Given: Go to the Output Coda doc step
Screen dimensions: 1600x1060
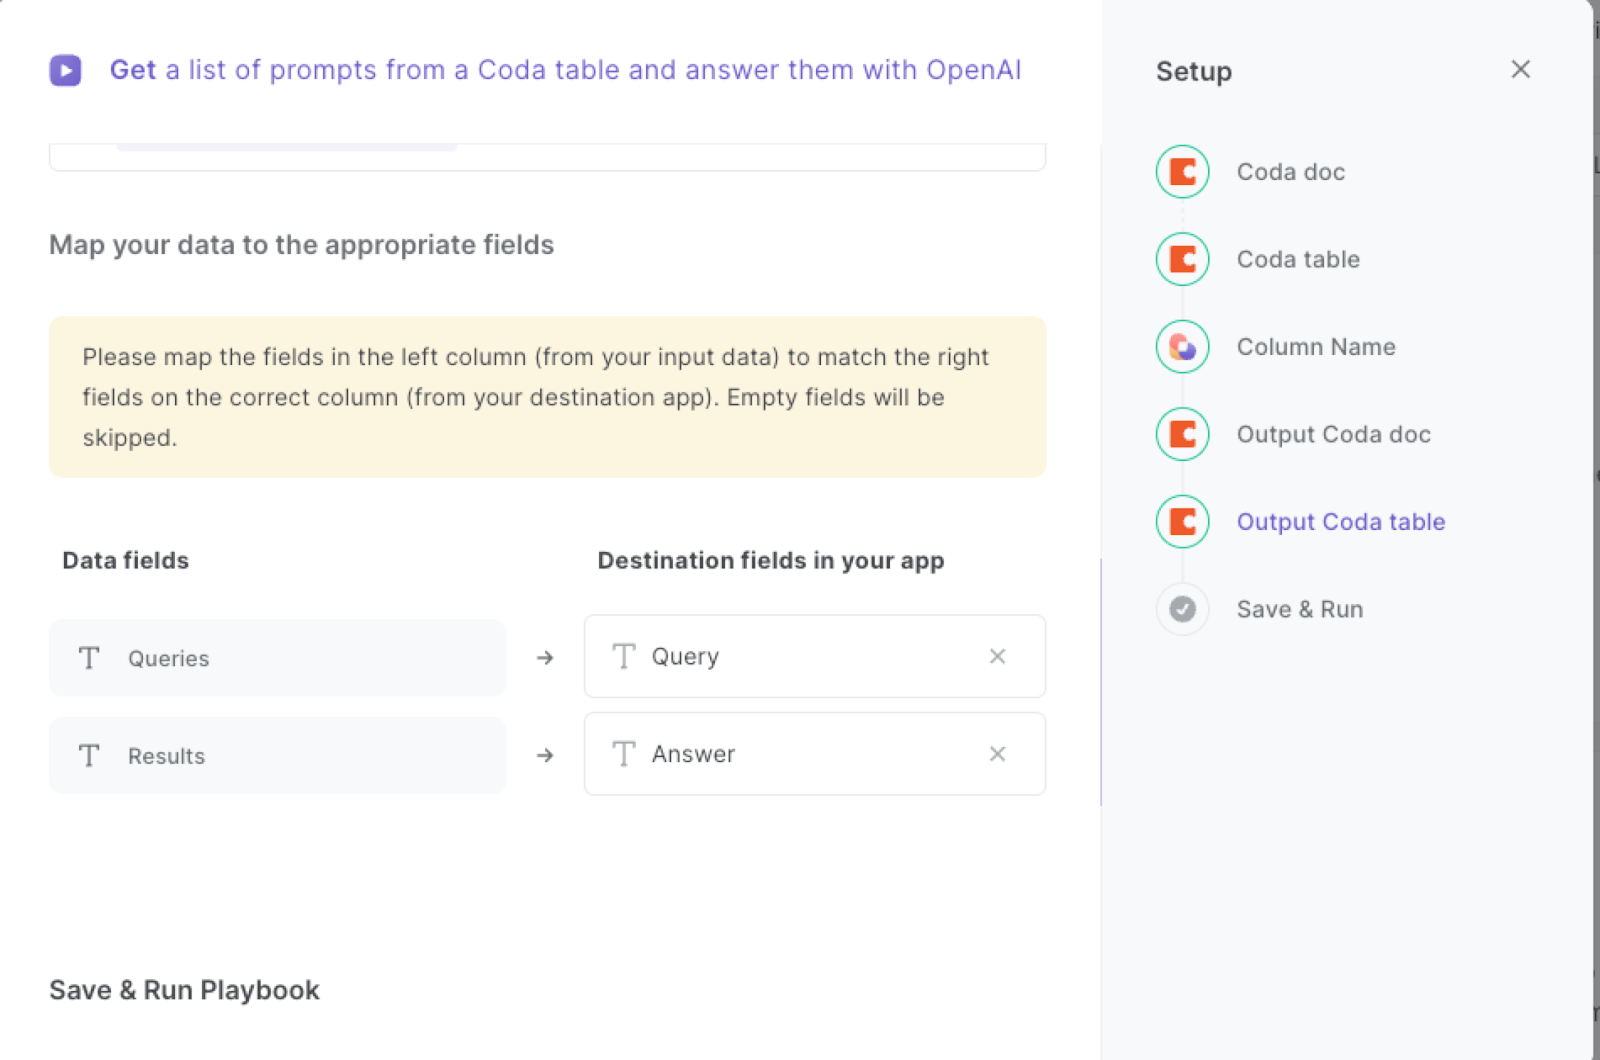Looking at the screenshot, I should coord(1333,434).
